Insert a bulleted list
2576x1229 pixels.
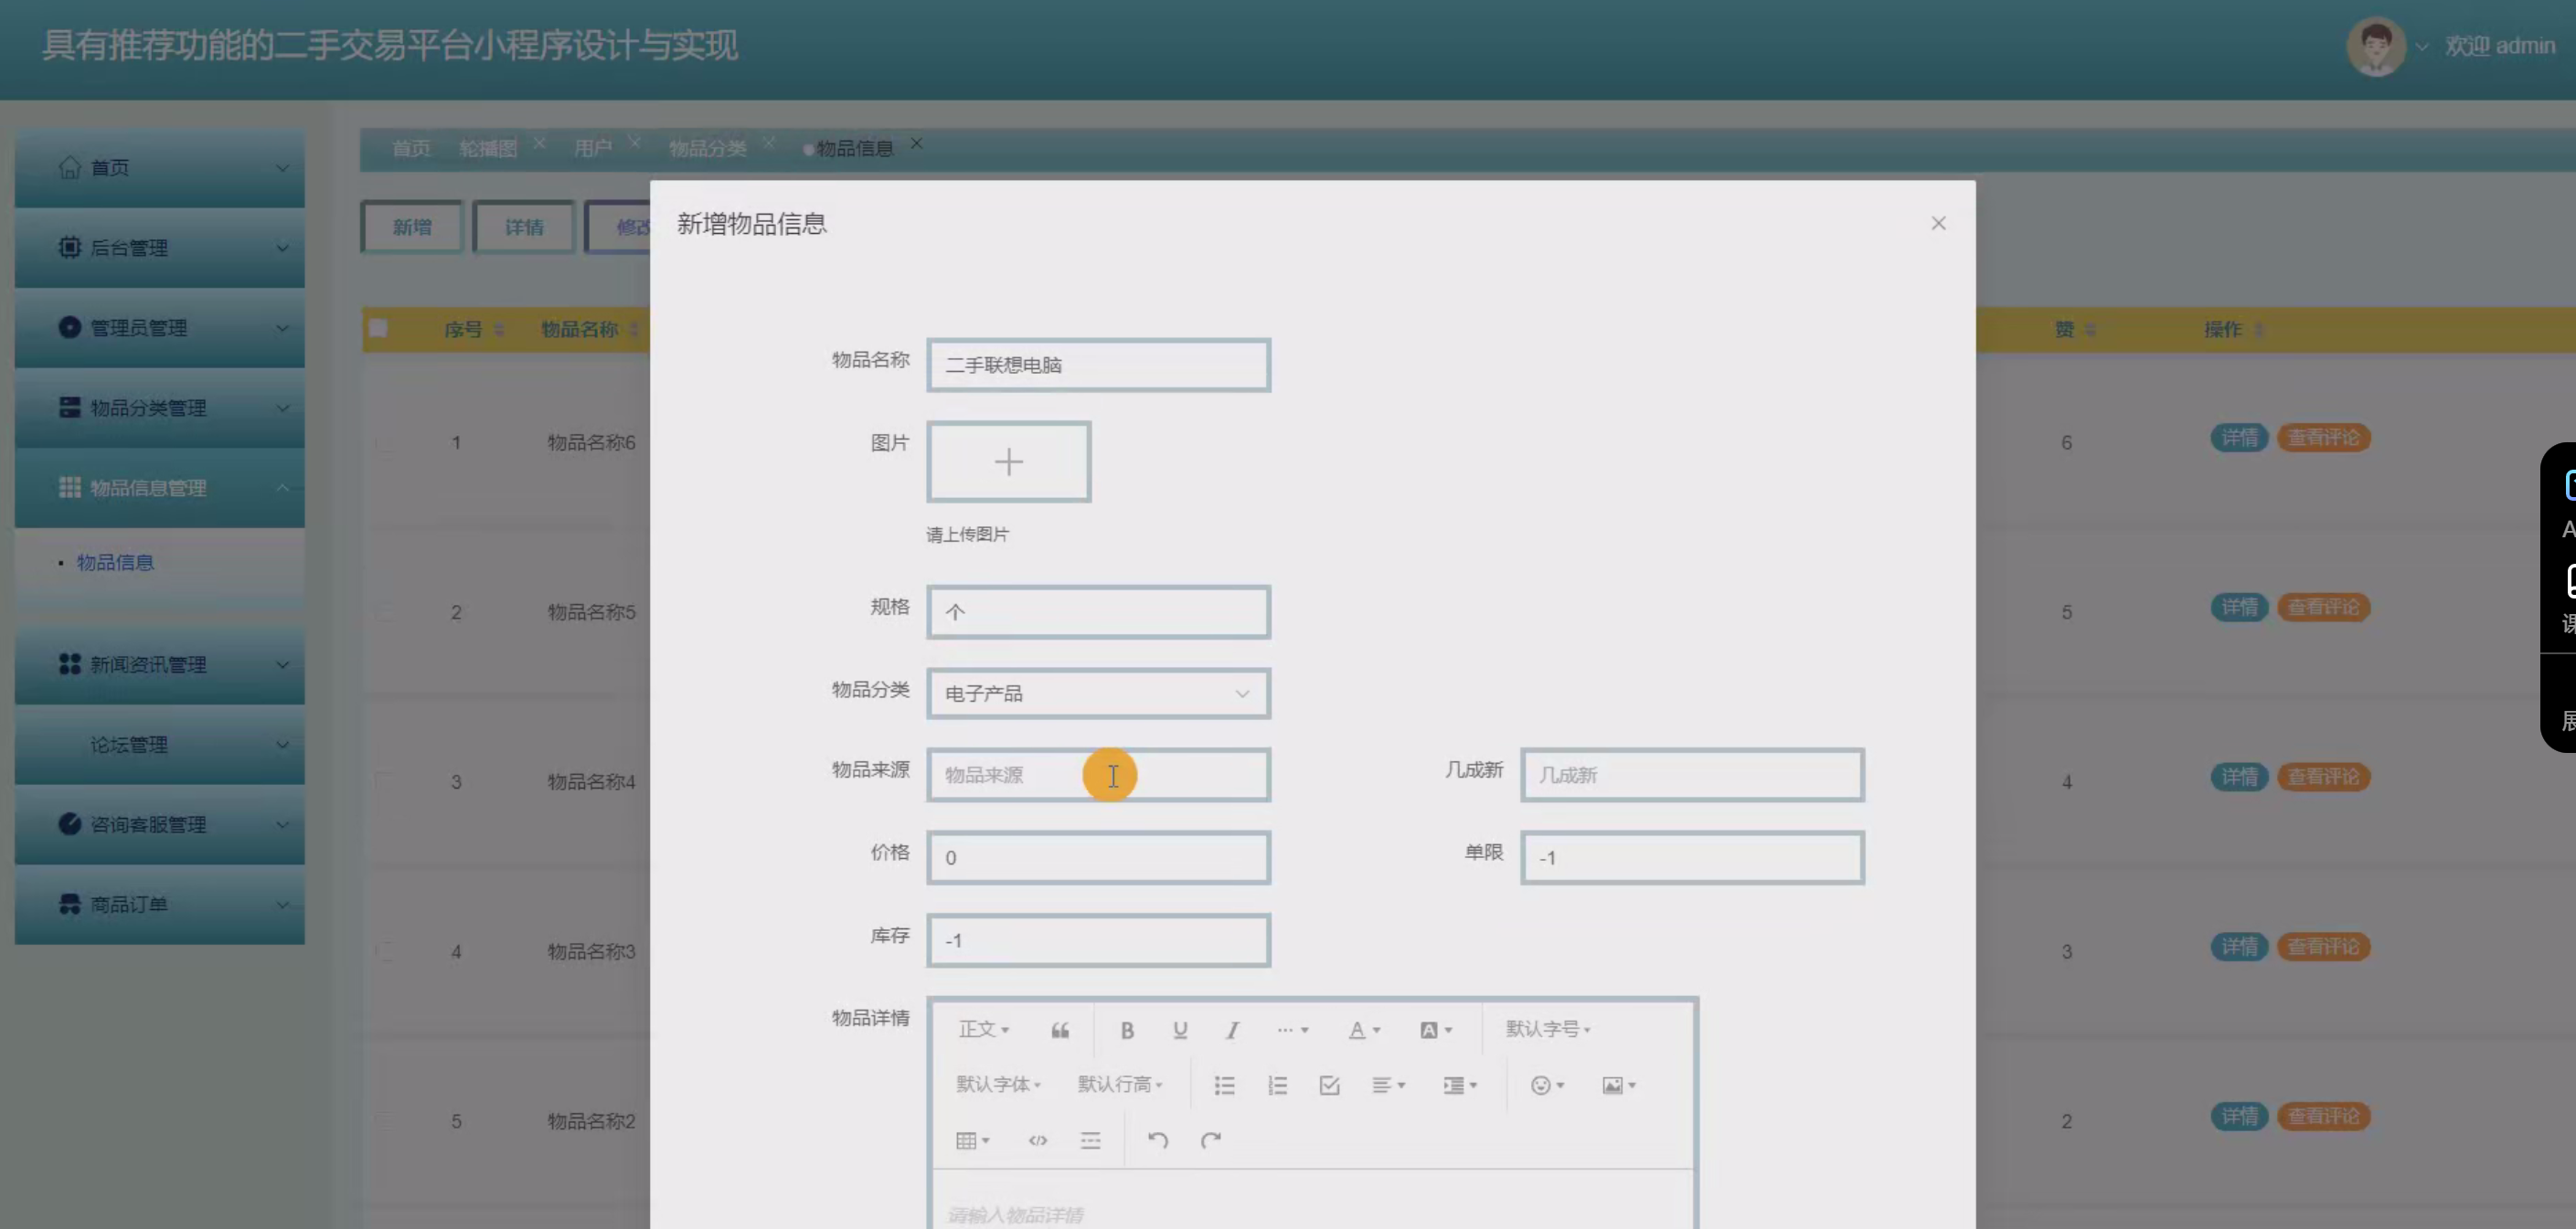1224,1085
